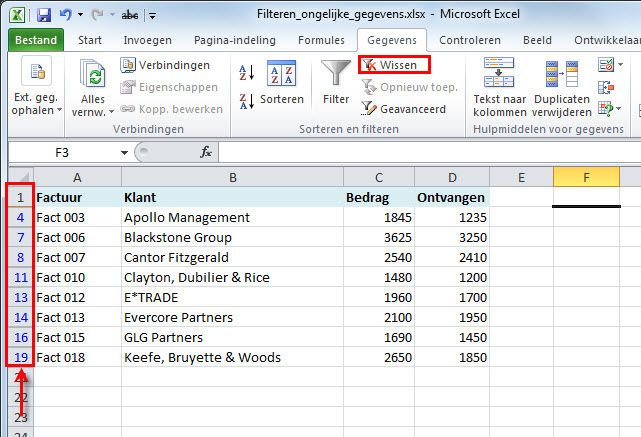
Task: Click cell Apollo Management
Action: click(232, 217)
